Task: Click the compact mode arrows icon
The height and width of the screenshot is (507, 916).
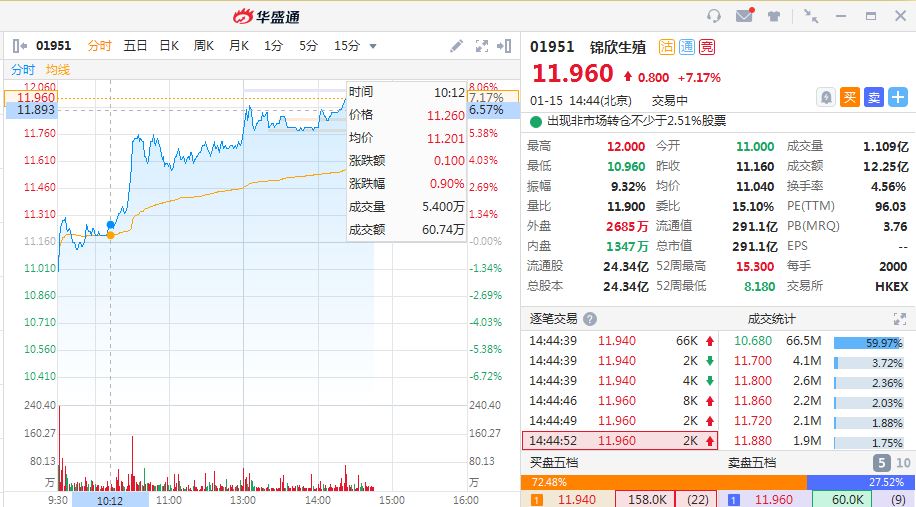Action: pyautogui.click(x=811, y=16)
